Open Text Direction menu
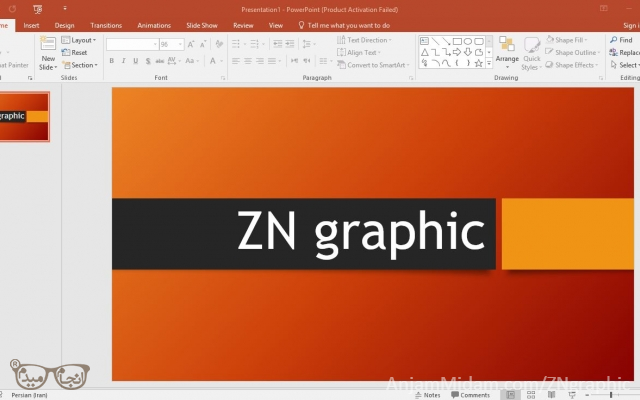 point(364,40)
